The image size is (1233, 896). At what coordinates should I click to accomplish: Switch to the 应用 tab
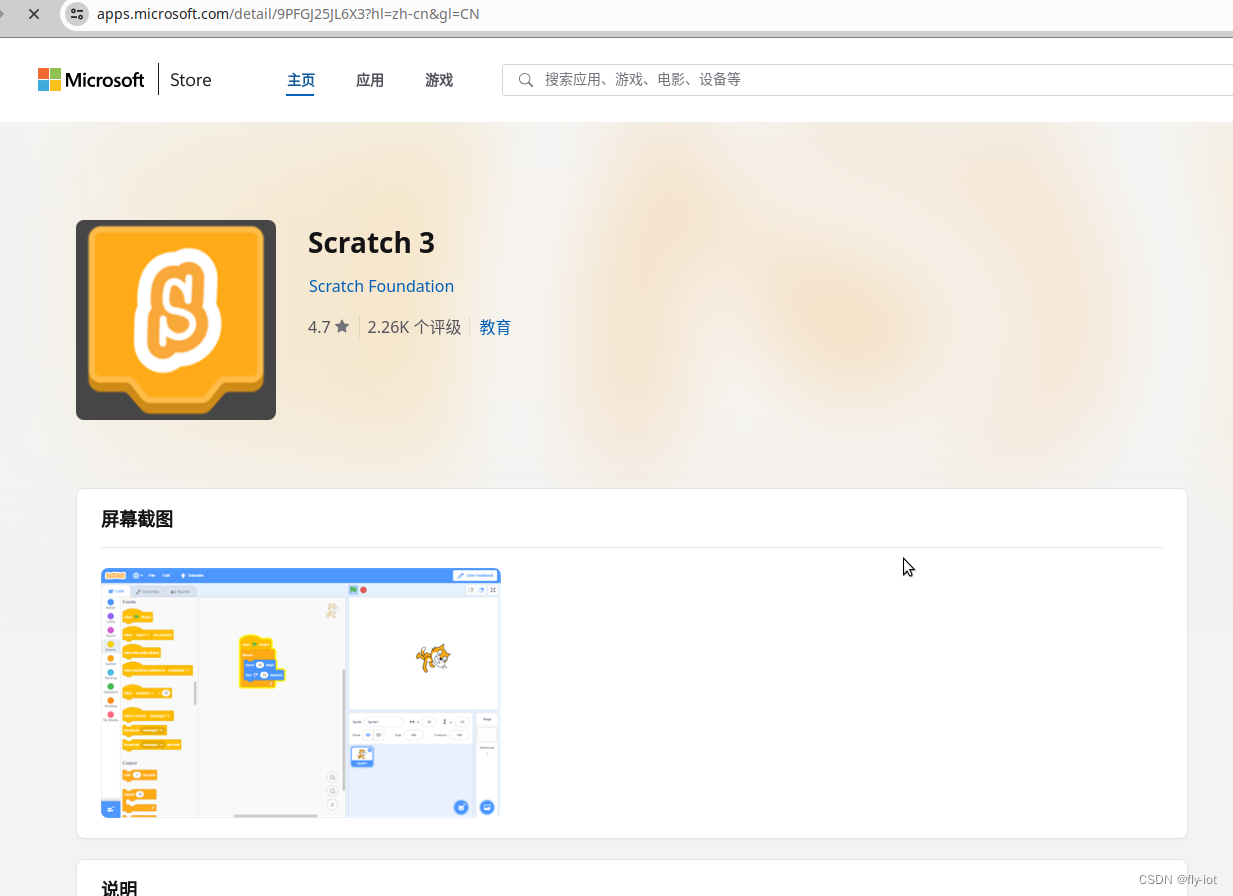[x=370, y=80]
